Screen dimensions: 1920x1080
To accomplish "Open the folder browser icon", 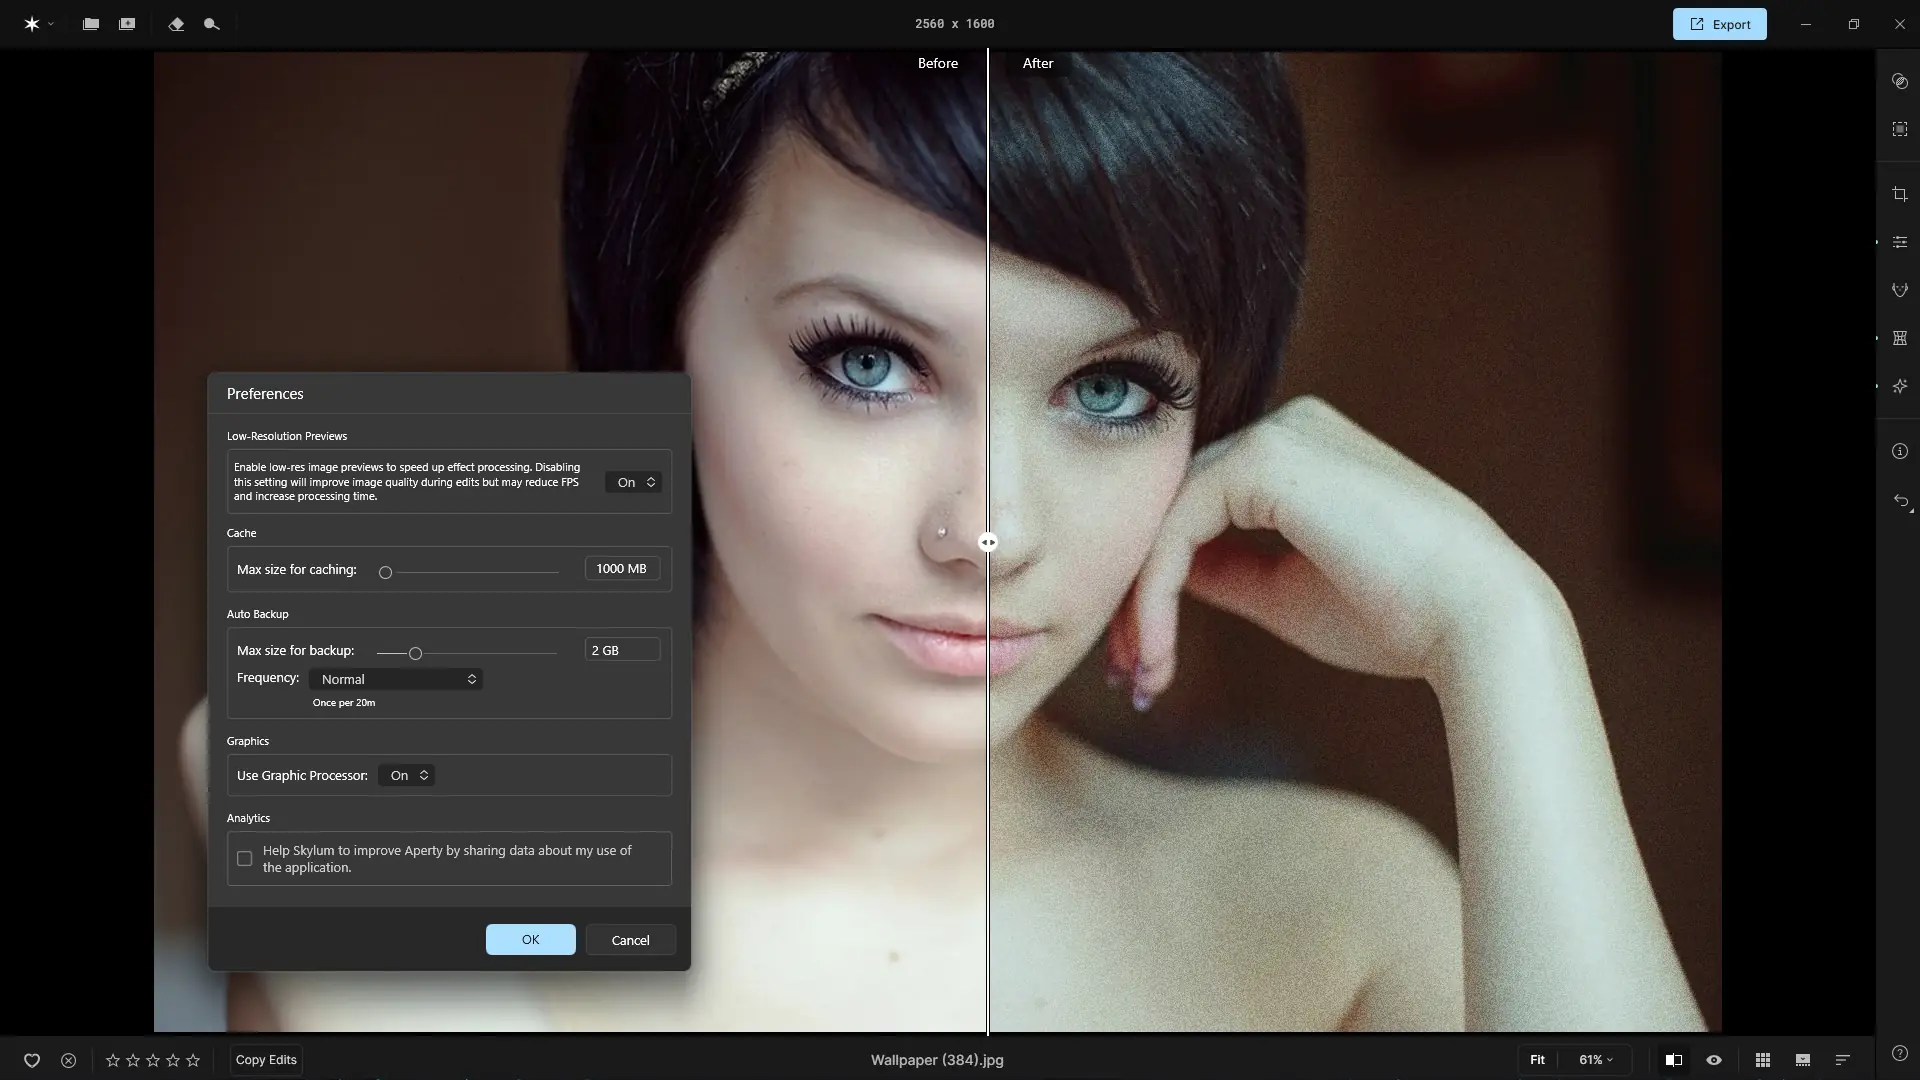I will click(x=90, y=24).
